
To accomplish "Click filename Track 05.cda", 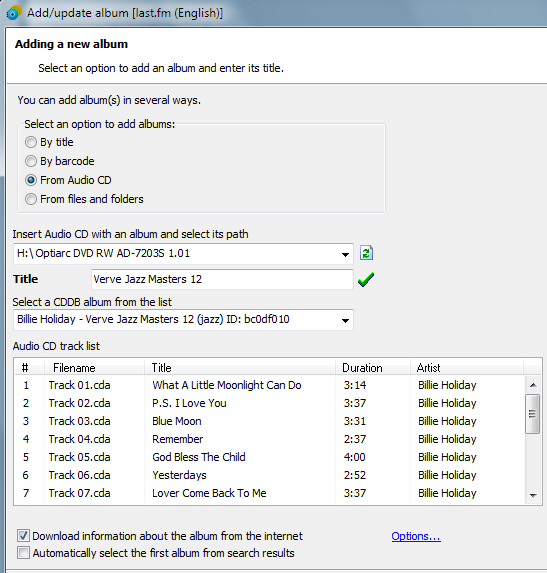I will 80,457.
